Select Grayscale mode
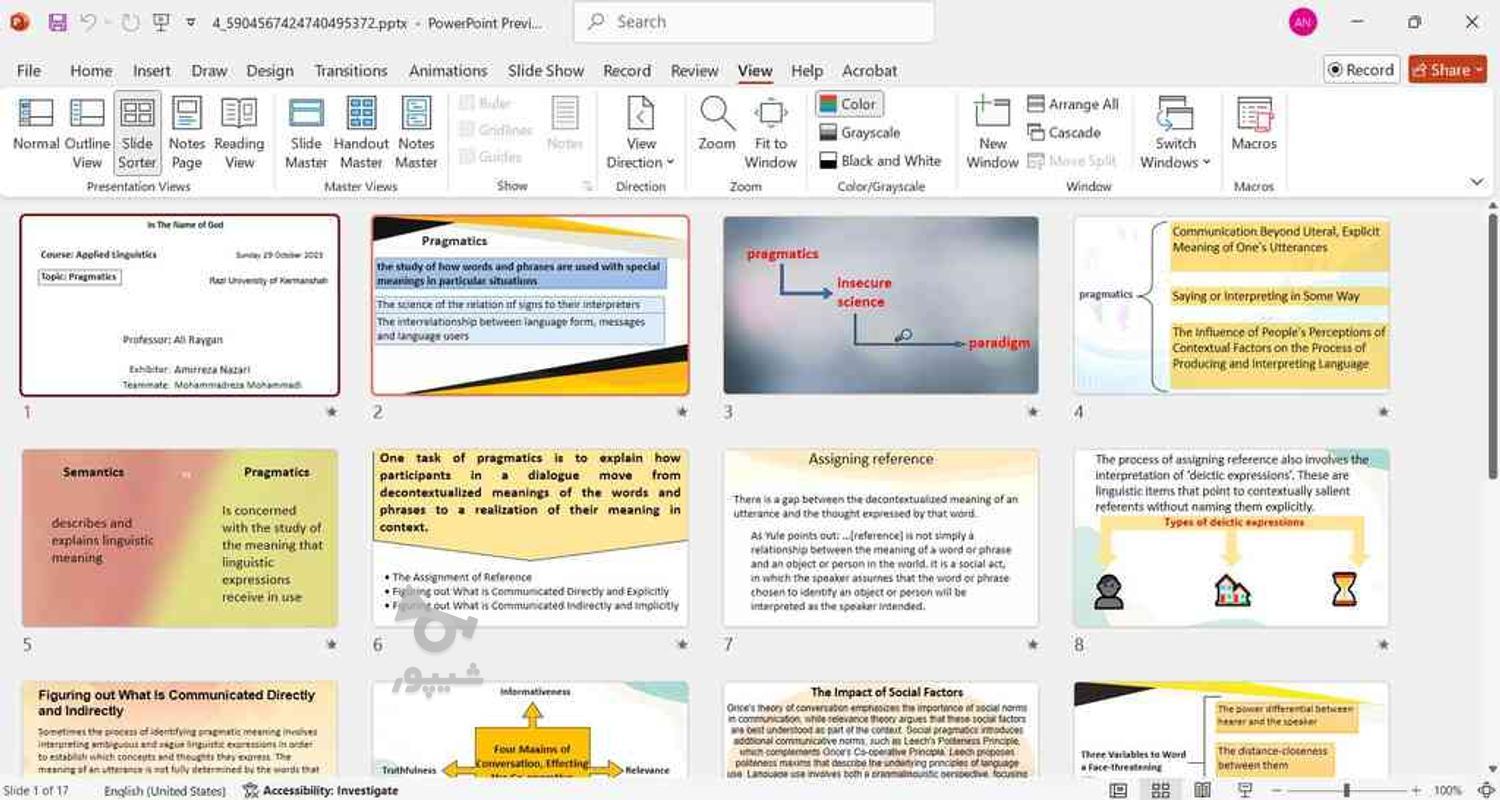This screenshot has width=1500, height=800. (x=860, y=132)
